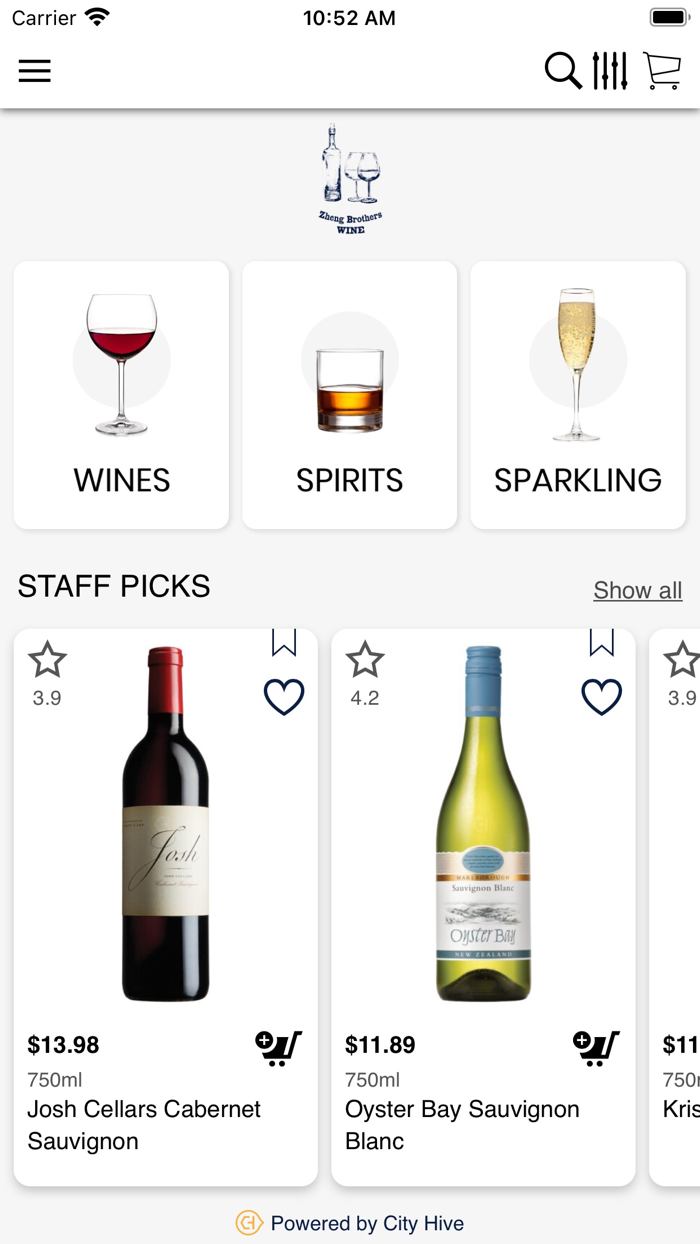Viewport: 700px width, 1244px height.
Task: Tap the star rating 4.2 on Oyster Bay
Action: [x=365, y=660]
